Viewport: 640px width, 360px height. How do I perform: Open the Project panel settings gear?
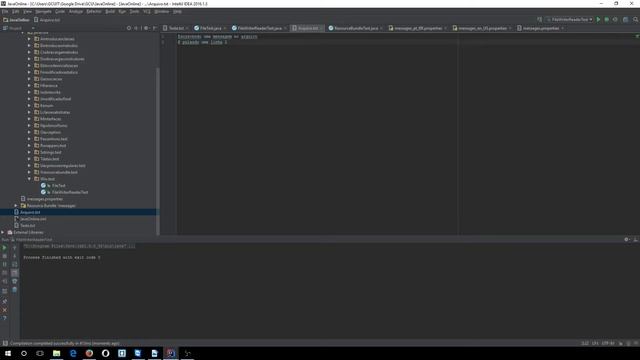coord(146,28)
